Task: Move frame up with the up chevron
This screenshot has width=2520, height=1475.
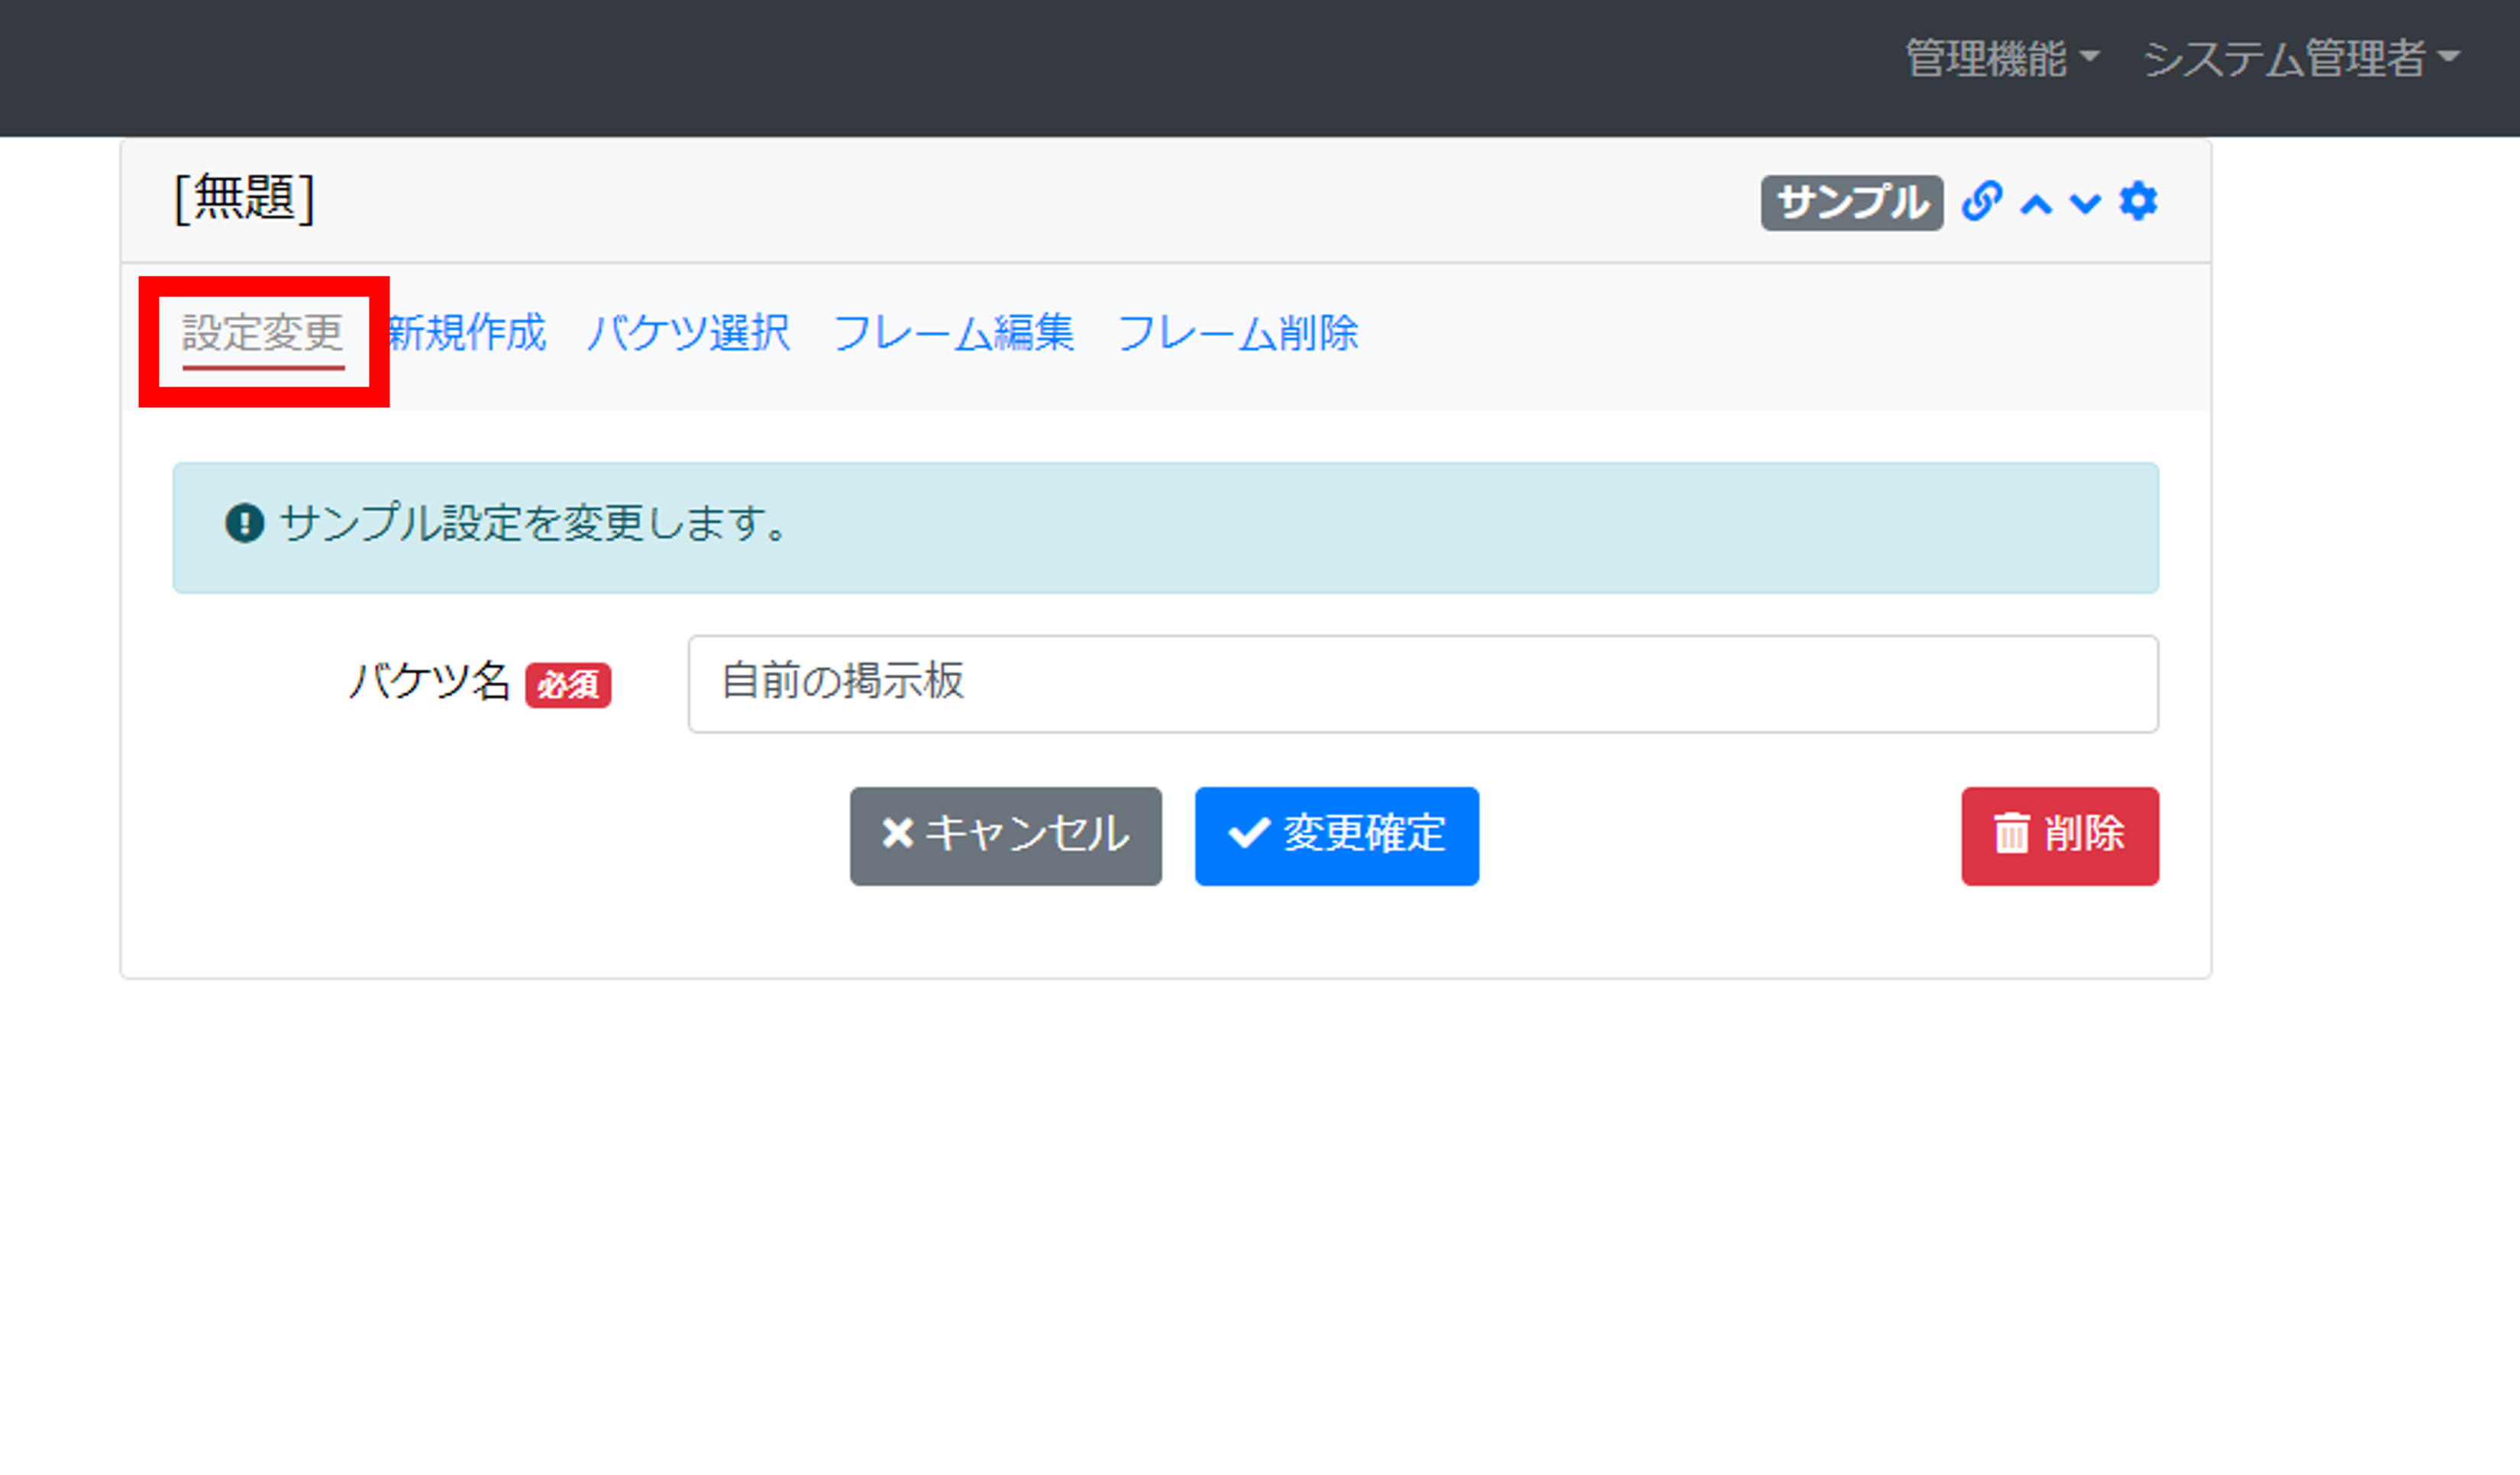Action: (2036, 204)
